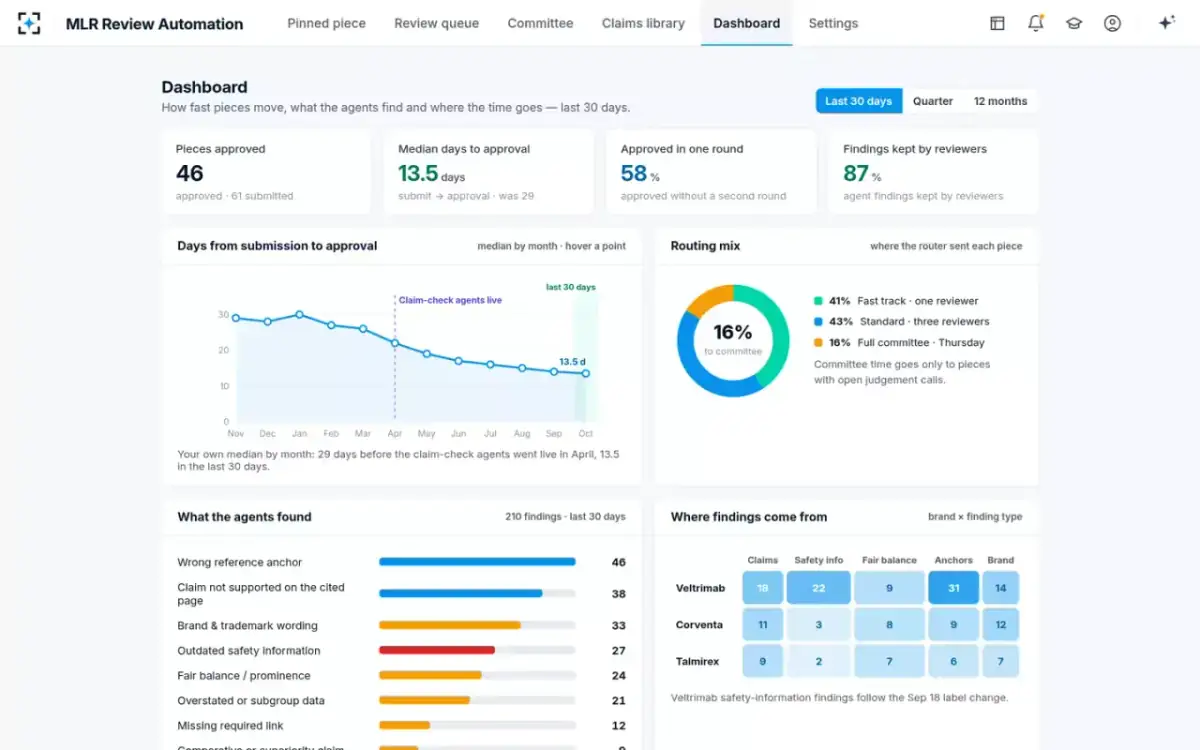The height and width of the screenshot is (750, 1200).
Task: Click the Wrong reference anchor bar
Action: [477, 562]
